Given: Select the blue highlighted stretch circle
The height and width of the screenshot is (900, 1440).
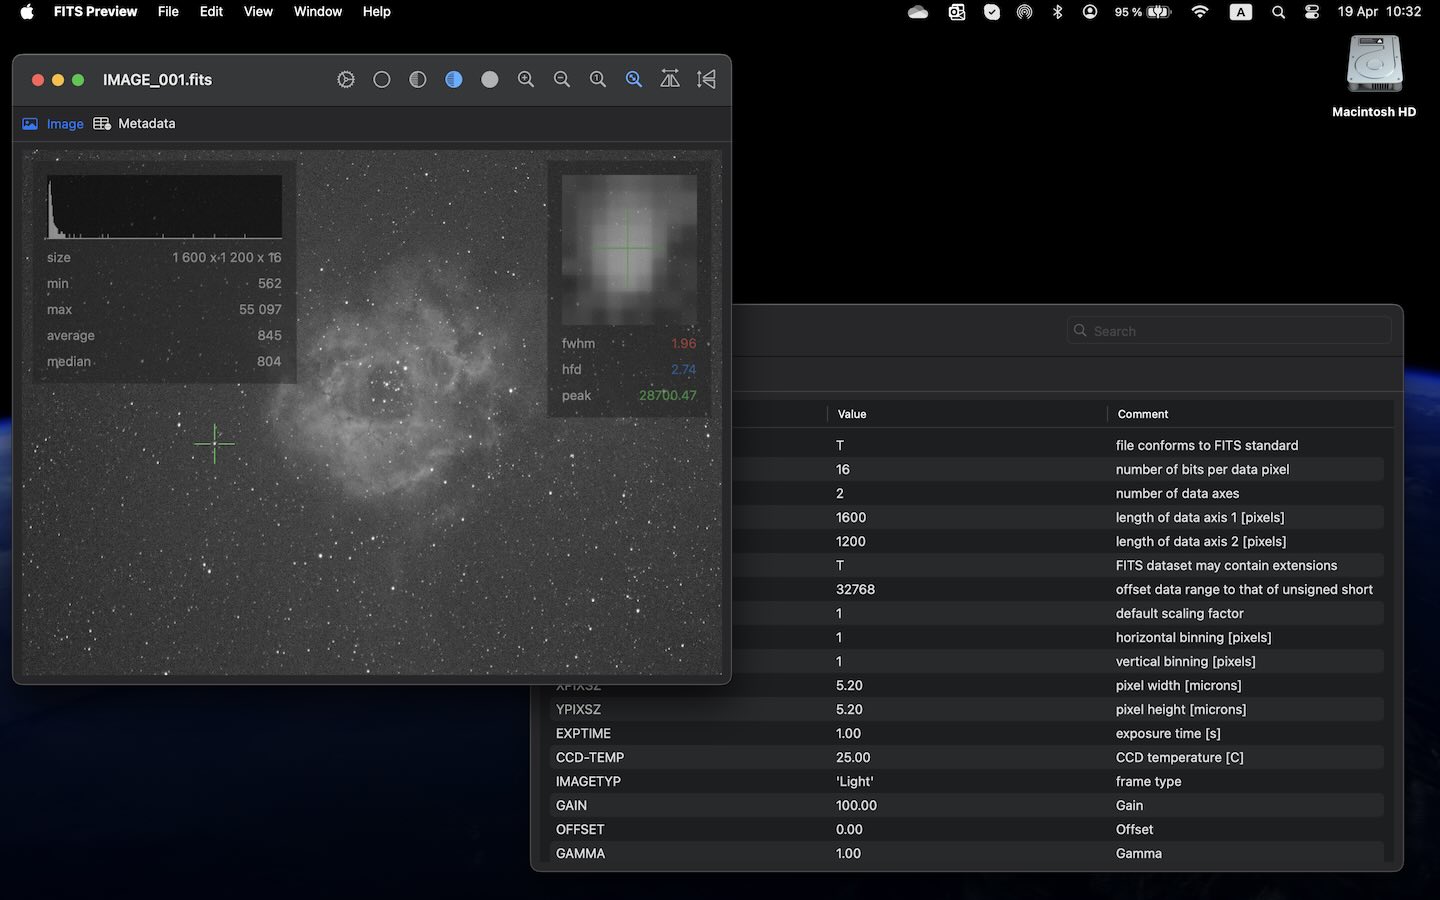Looking at the screenshot, I should tap(454, 79).
